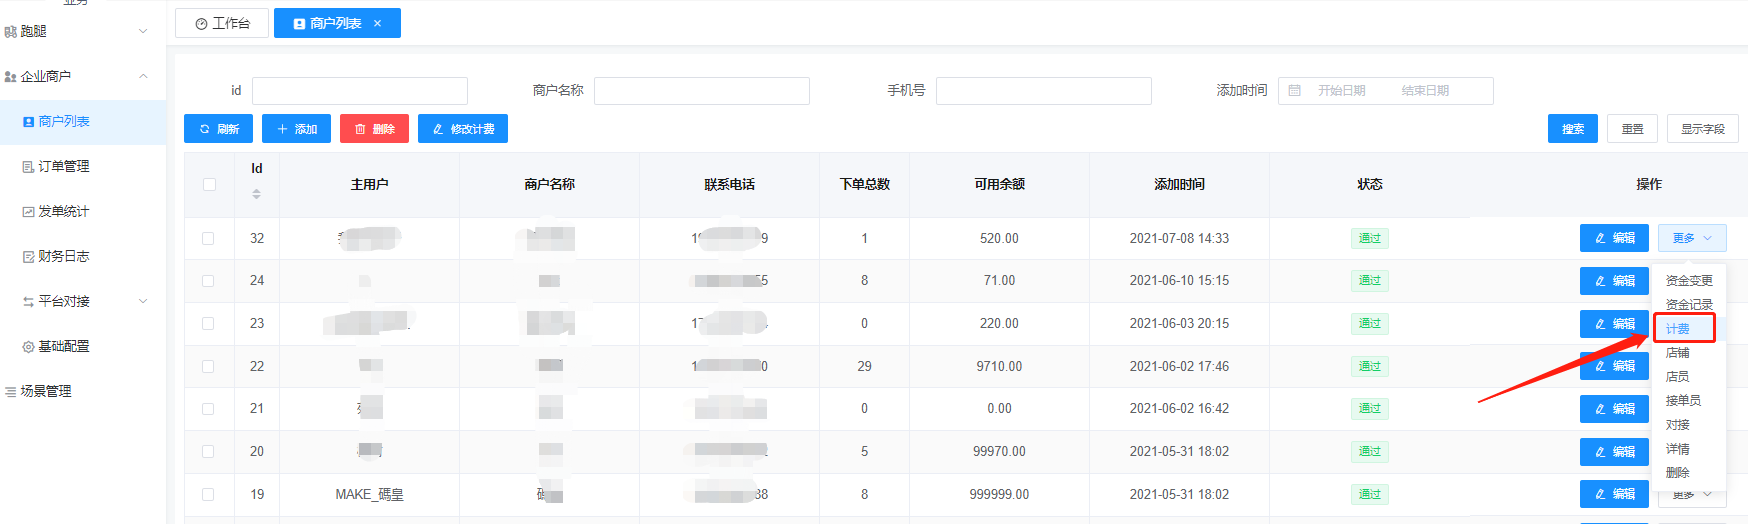This screenshot has height=524, width=1748.
Task: Click 编辑 for row Id 21
Action: click(x=1614, y=409)
